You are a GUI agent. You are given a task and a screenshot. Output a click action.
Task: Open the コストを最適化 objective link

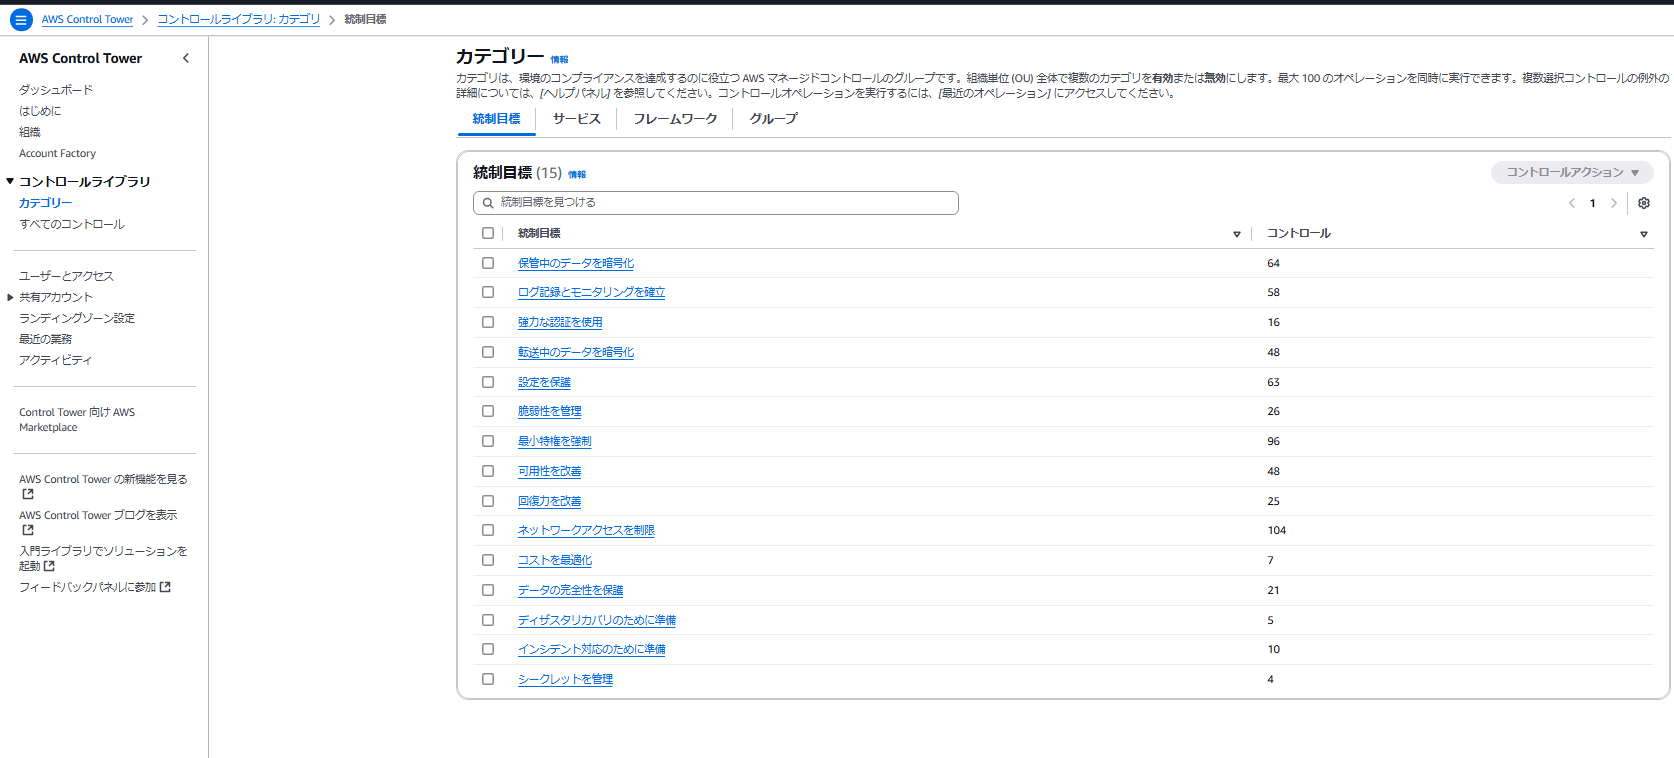[x=555, y=560]
